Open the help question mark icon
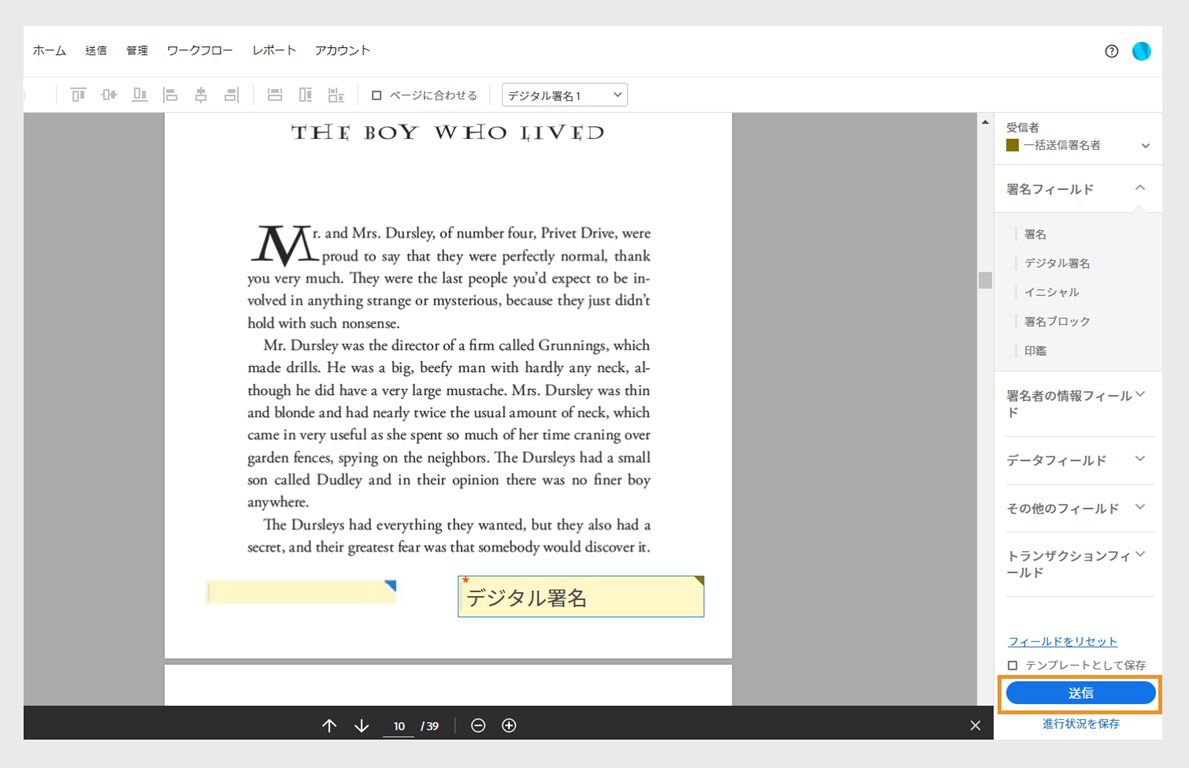The height and width of the screenshot is (768, 1189). point(1111,50)
